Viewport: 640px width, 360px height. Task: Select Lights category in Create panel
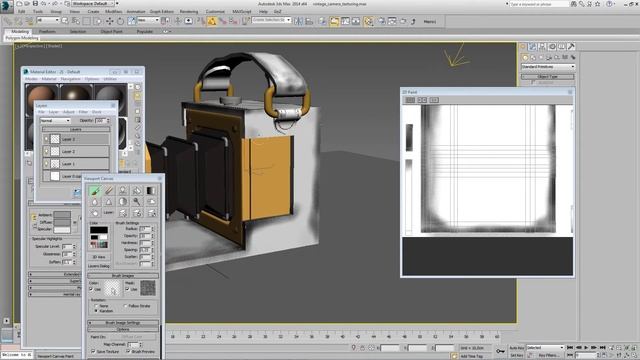tap(541, 57)
